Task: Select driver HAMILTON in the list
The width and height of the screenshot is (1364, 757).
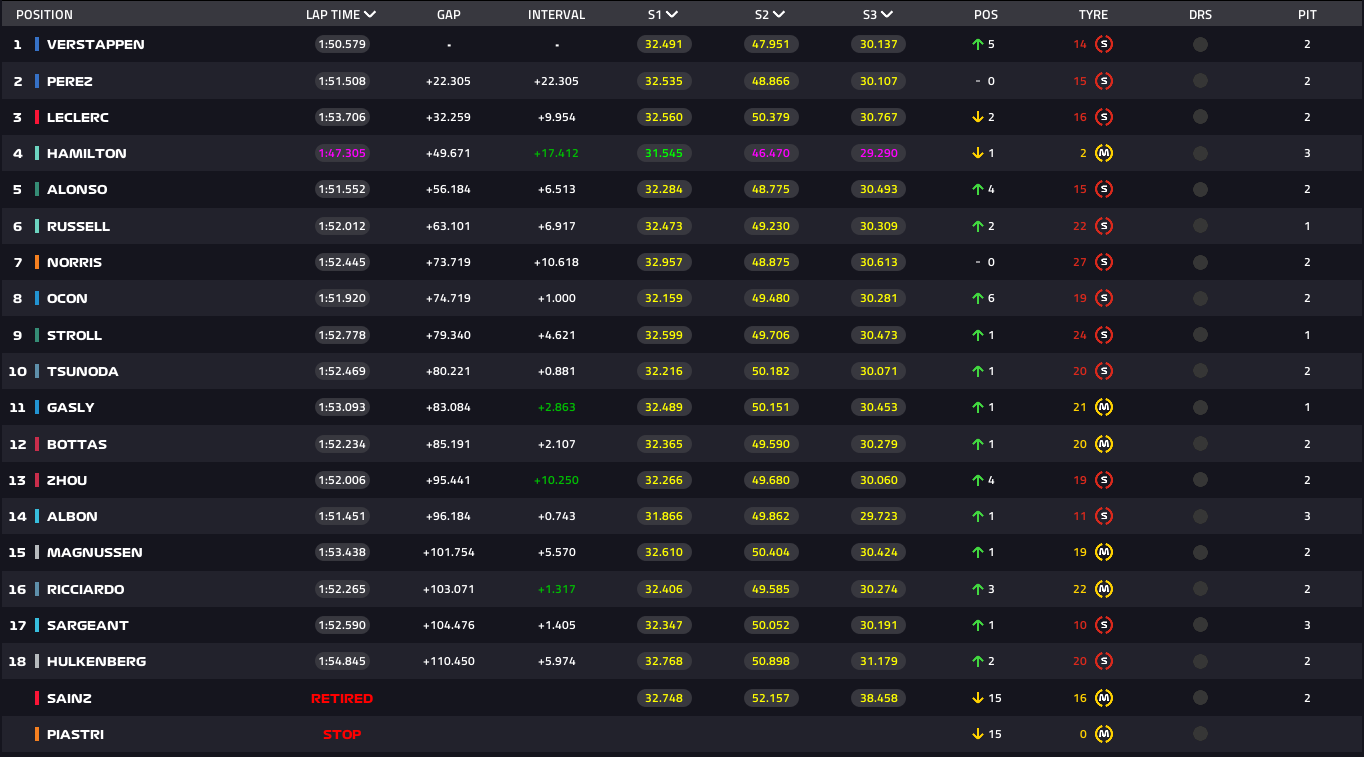Action: point(87,153)
